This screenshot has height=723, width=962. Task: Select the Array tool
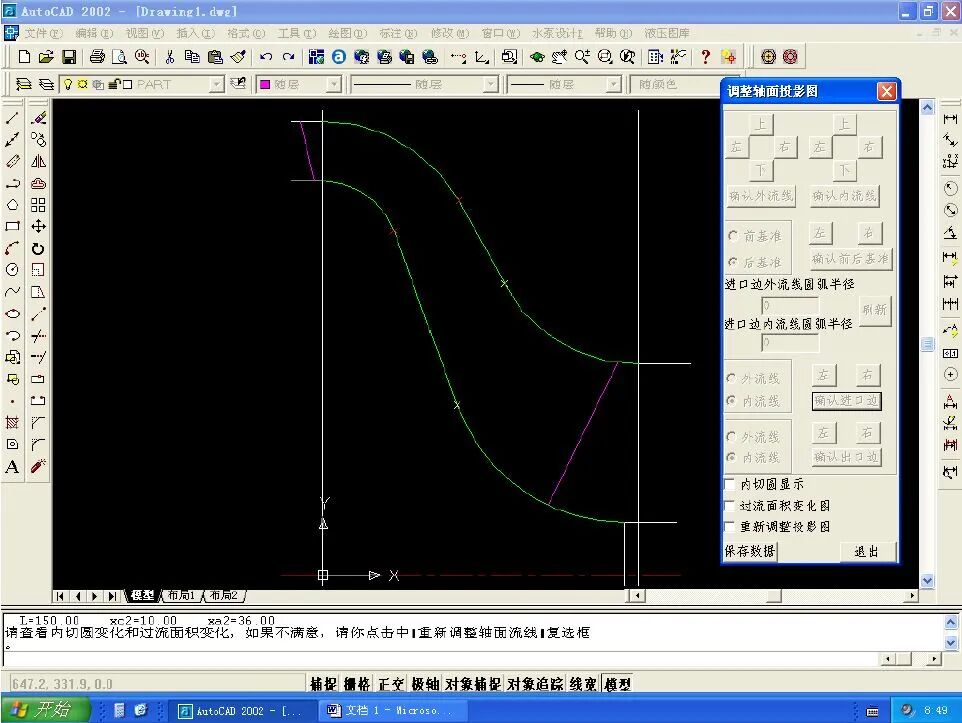tap(38, 205)
